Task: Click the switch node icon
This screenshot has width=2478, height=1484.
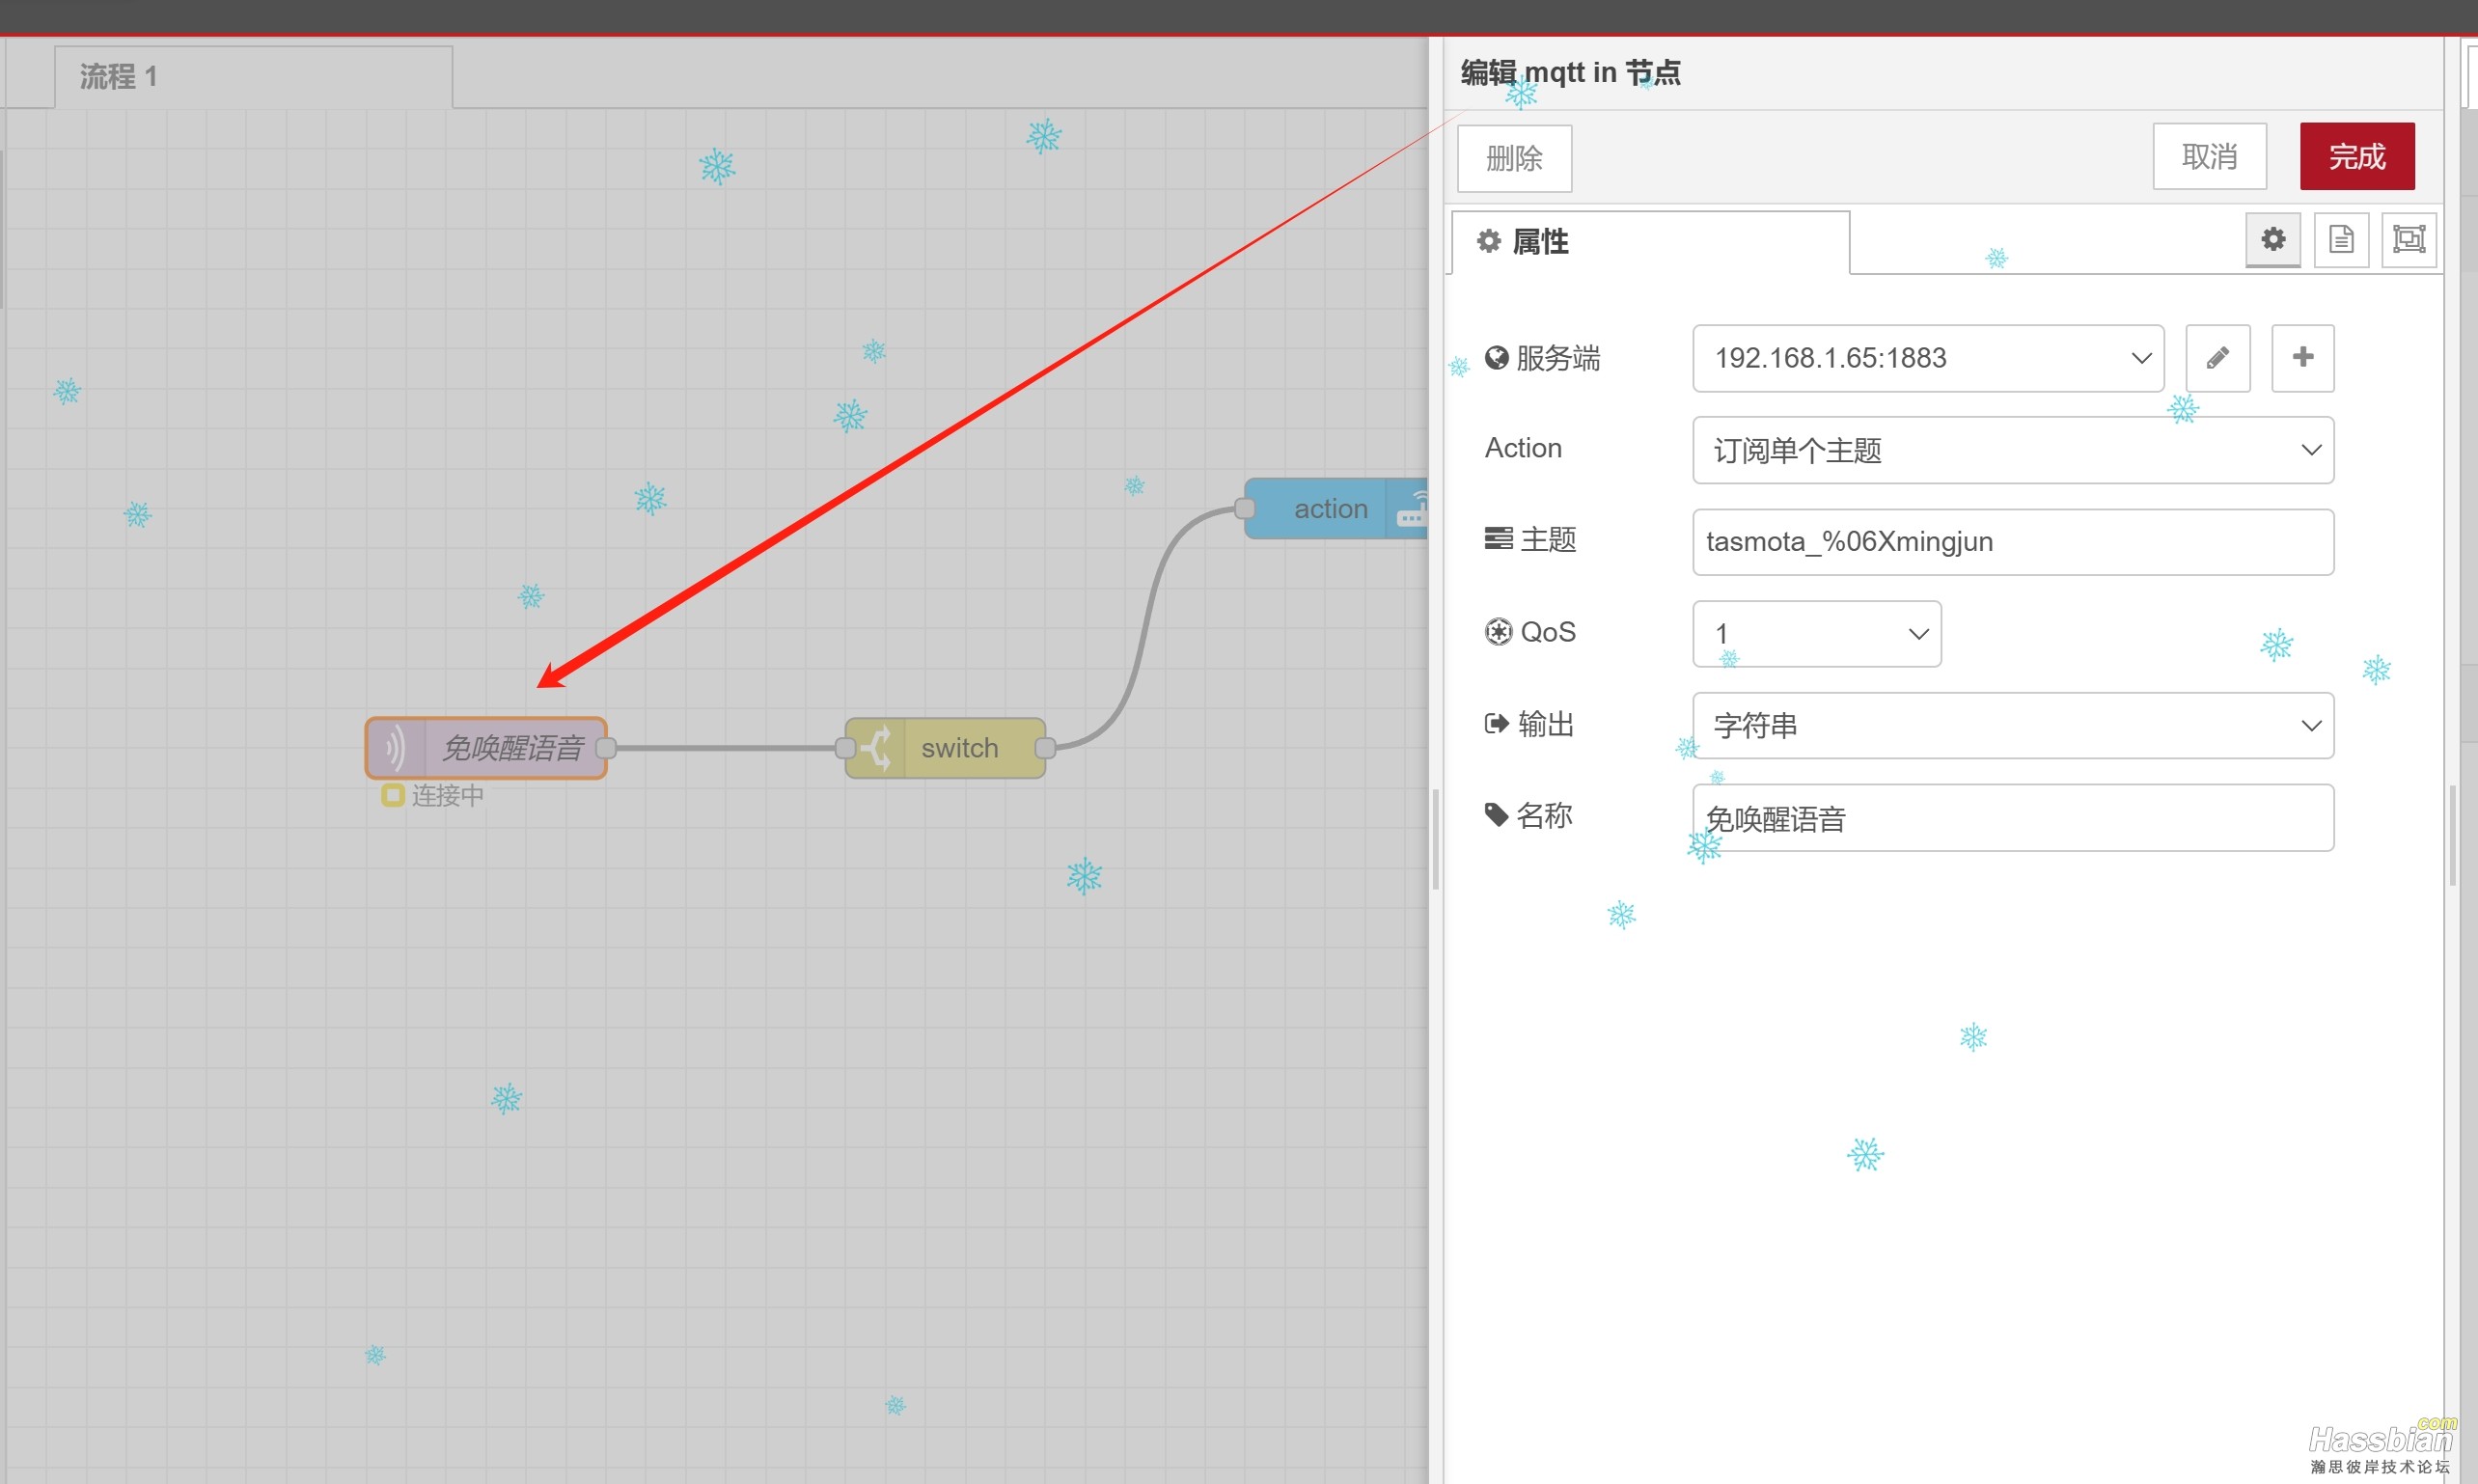Action: tap(876, 748)
